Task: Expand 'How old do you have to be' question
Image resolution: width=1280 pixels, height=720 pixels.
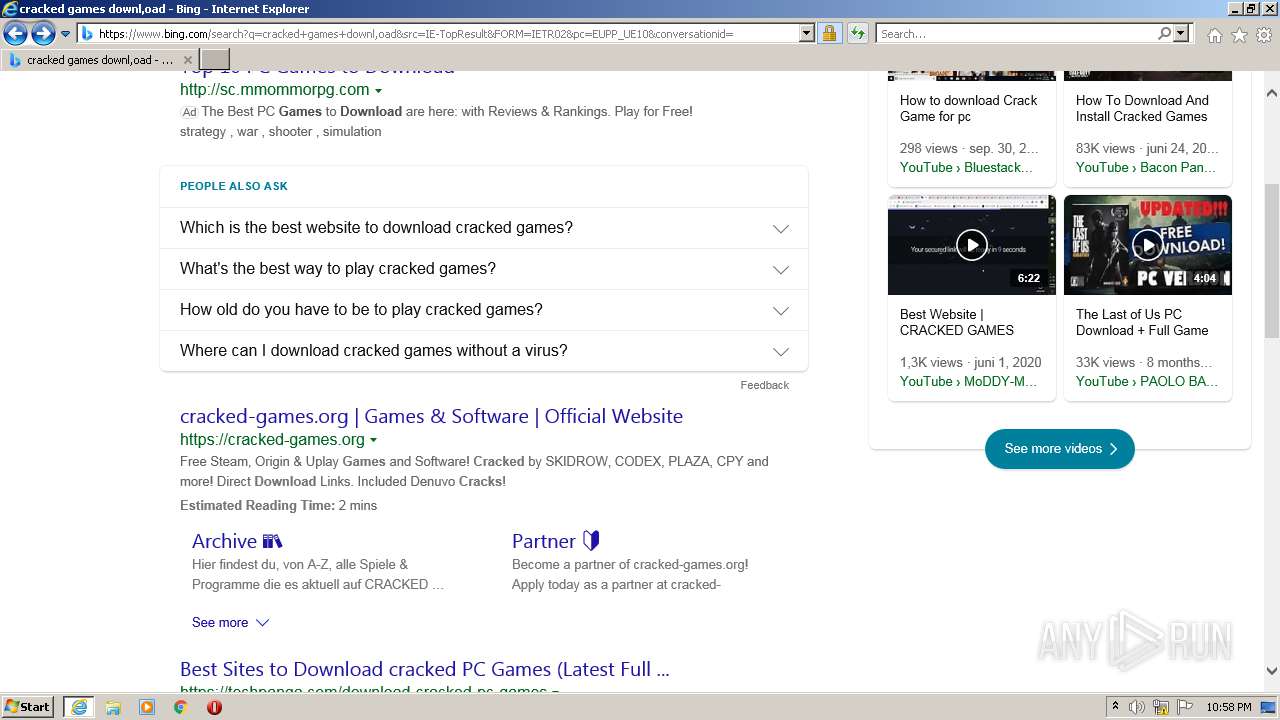Action: [x=484, y=310]
